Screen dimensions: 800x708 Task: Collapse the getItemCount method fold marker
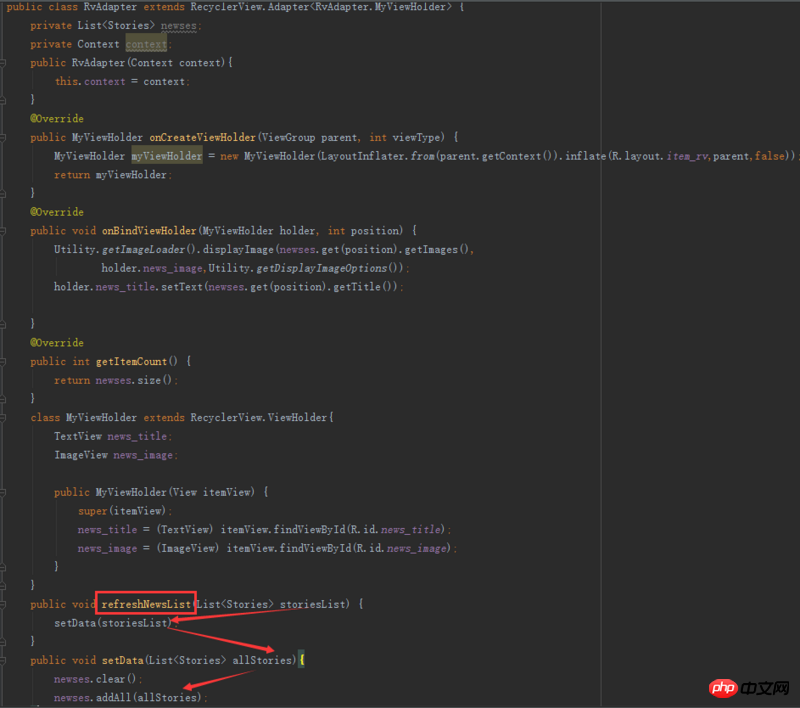(x=3, y=362)
